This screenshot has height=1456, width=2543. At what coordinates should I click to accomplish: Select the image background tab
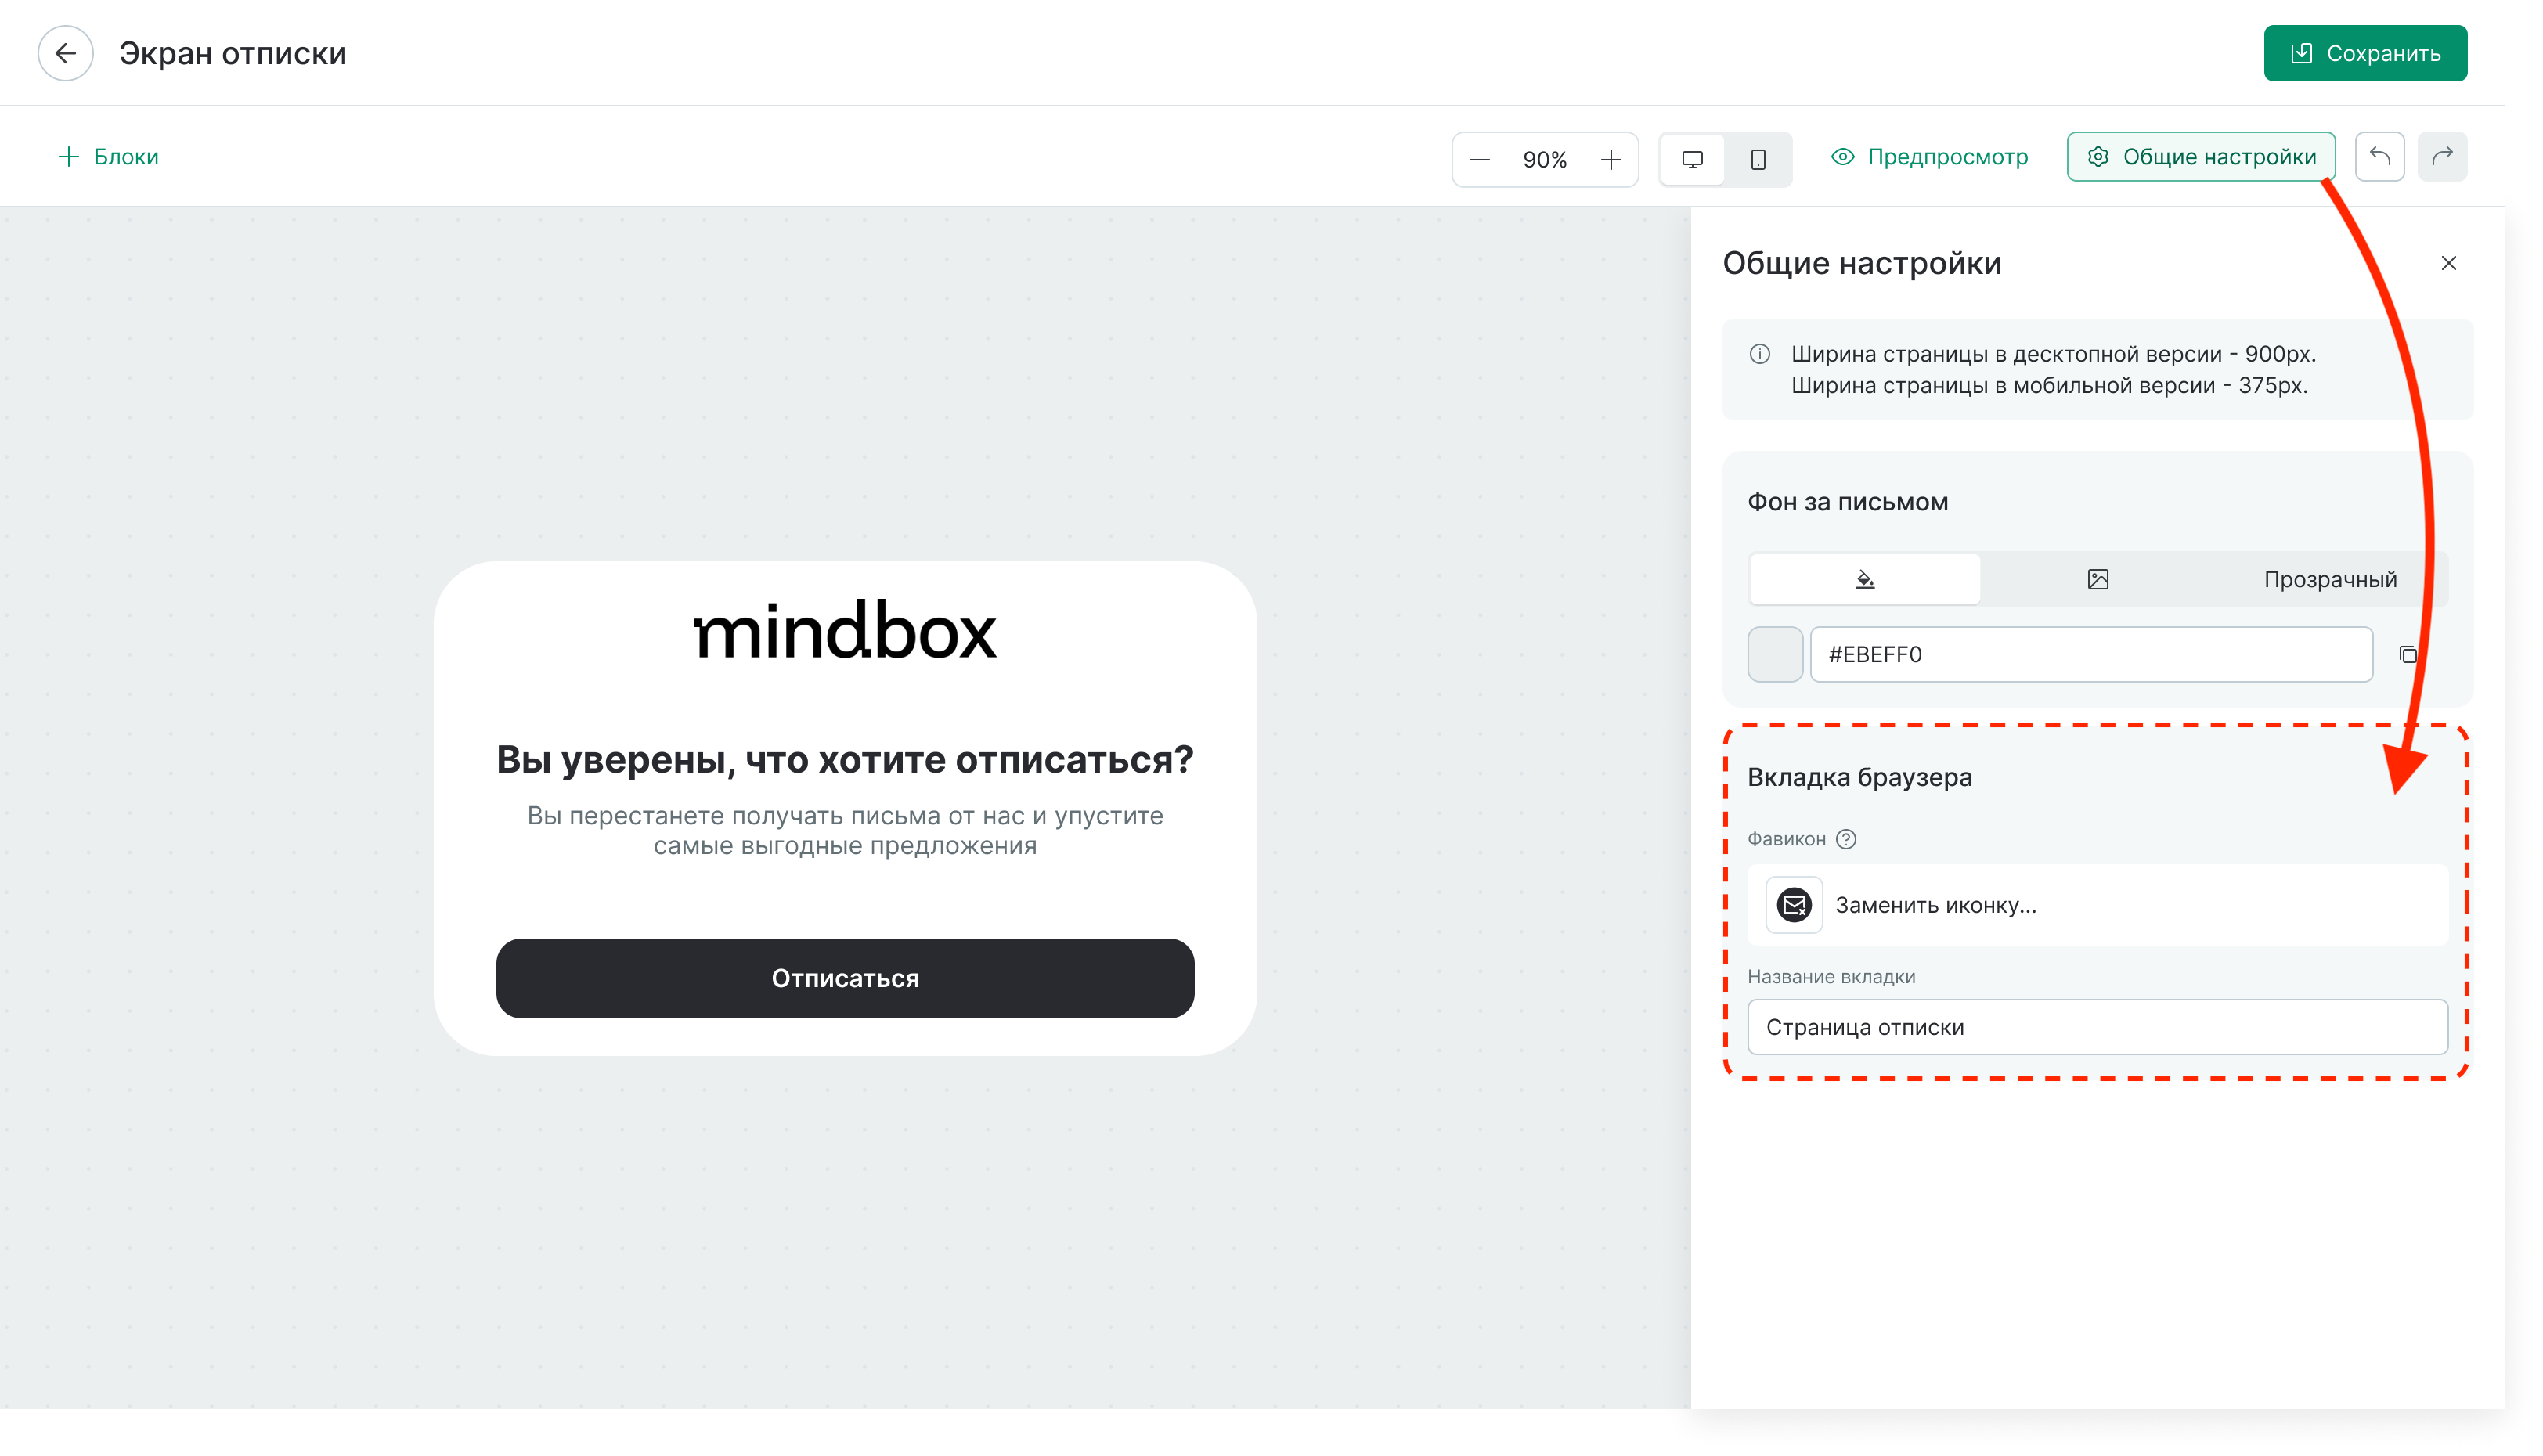click(x=2097, y=579)
